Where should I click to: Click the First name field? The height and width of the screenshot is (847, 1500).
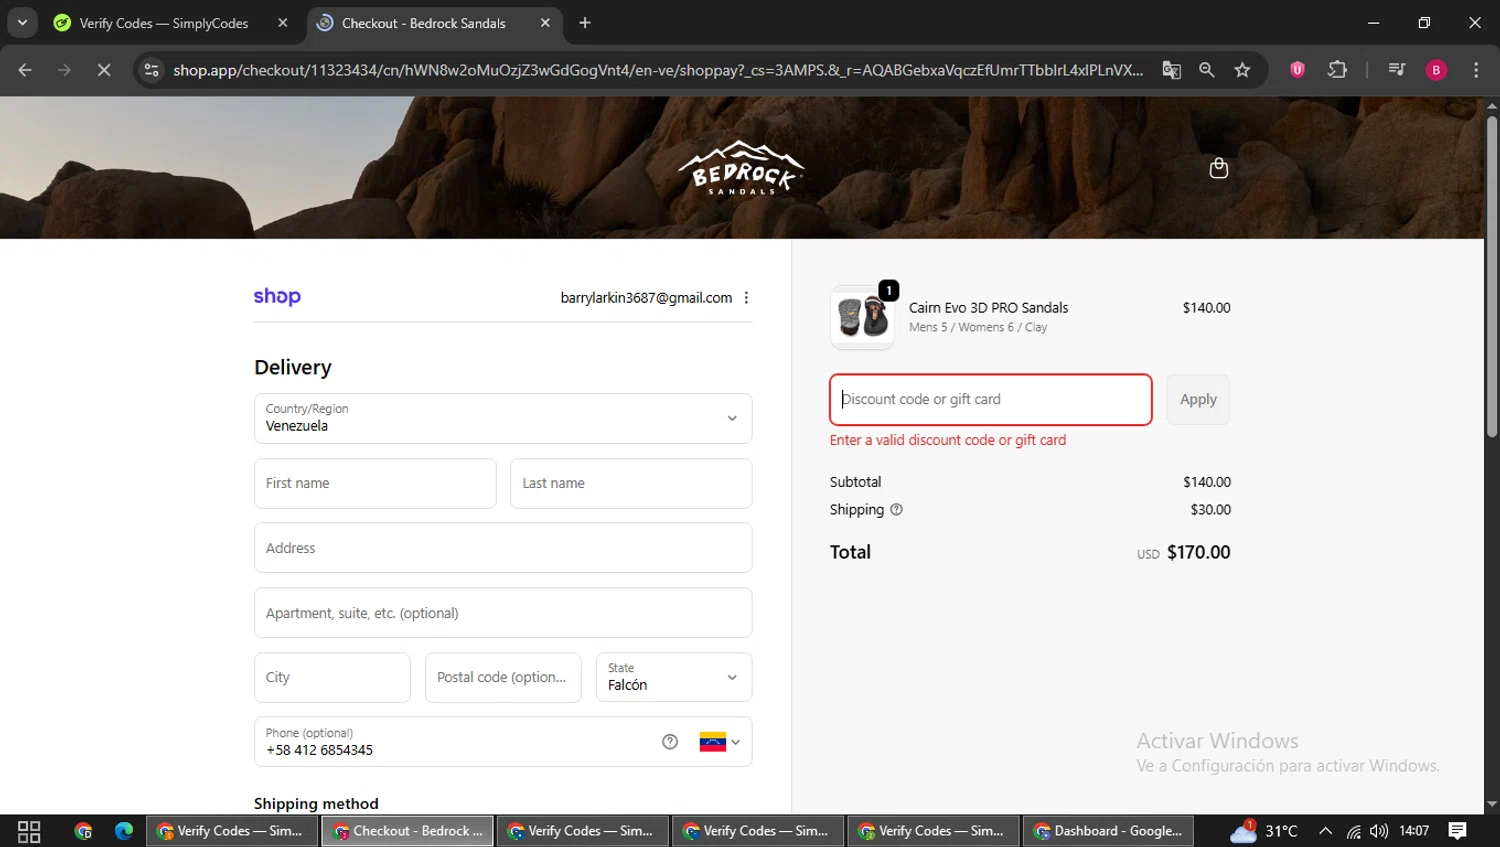(x=375, y=483)
